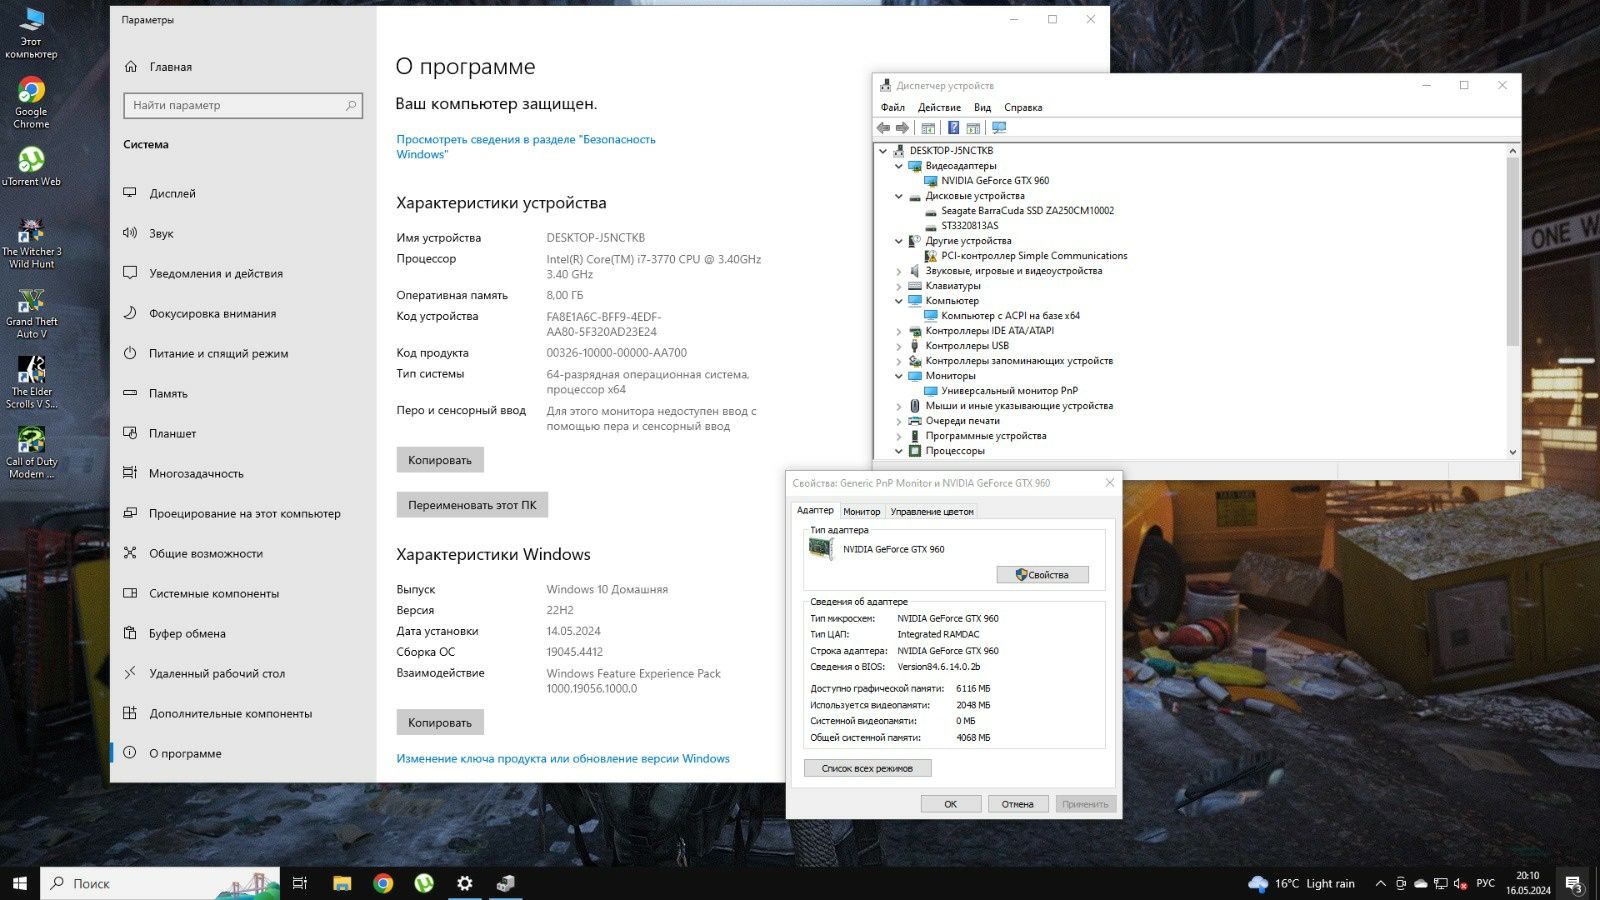This screenshot has width=1600, height=900.
Task: Open Google Chrome from the taskbar
Action: click(383, 883)
